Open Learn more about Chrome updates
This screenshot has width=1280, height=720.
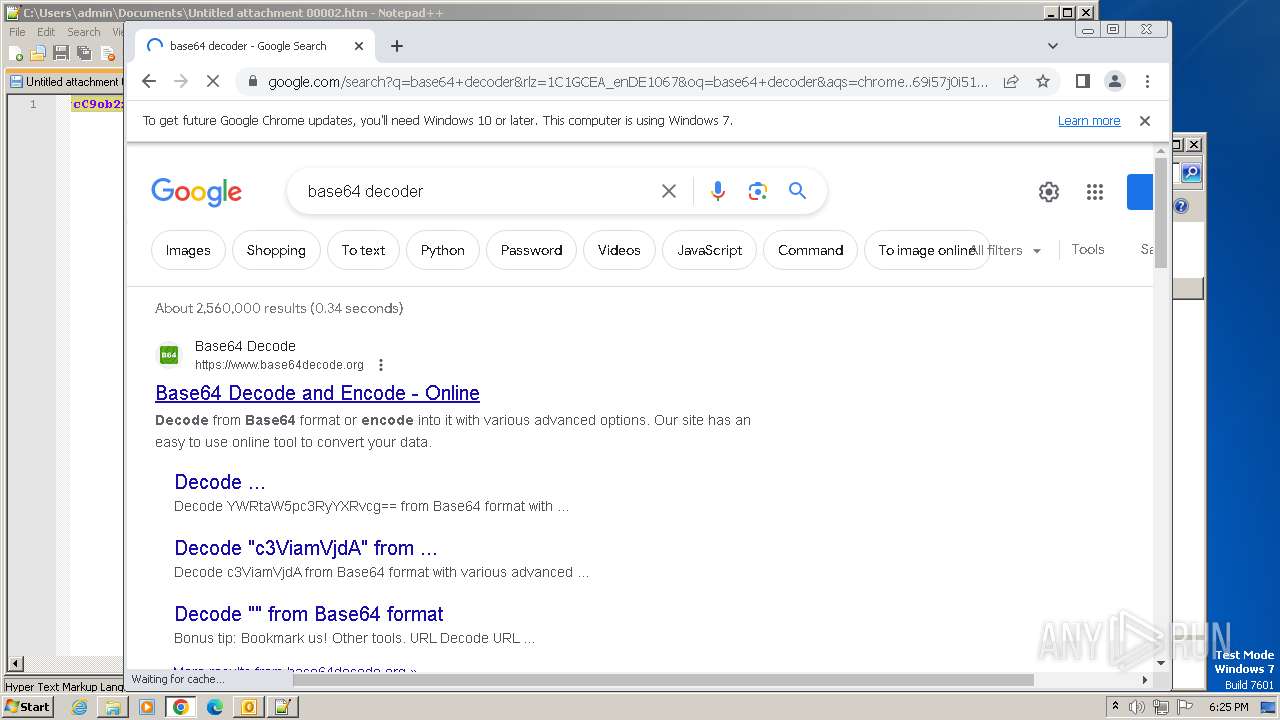(1089, 120)
